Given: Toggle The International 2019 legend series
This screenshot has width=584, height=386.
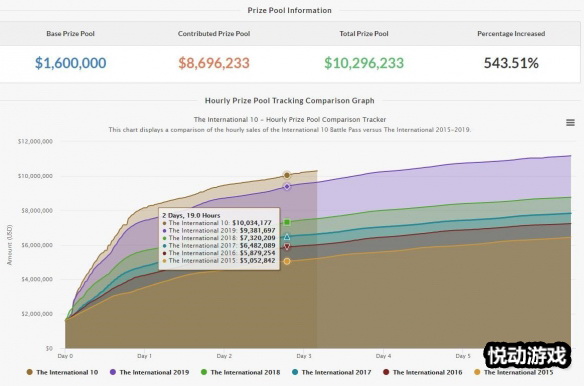Looking at the screenshot, I should 149,372.
